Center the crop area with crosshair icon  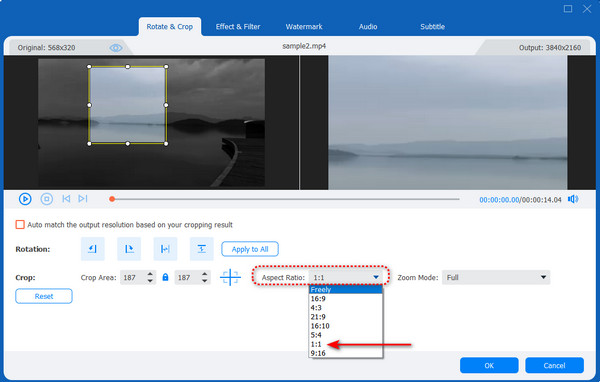(230, 277)
